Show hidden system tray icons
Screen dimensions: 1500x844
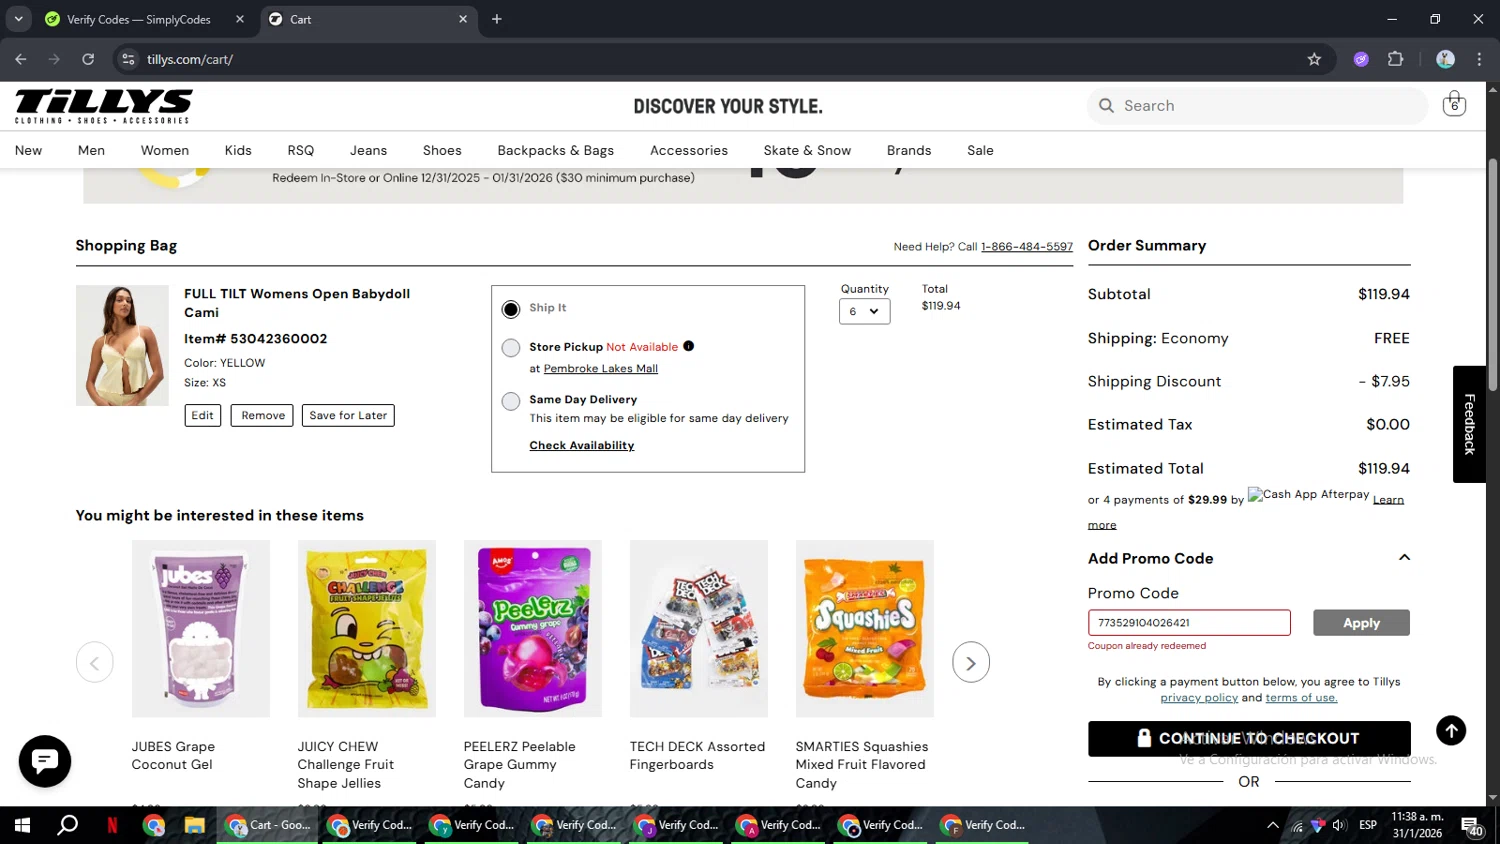tap(1273, 825)
